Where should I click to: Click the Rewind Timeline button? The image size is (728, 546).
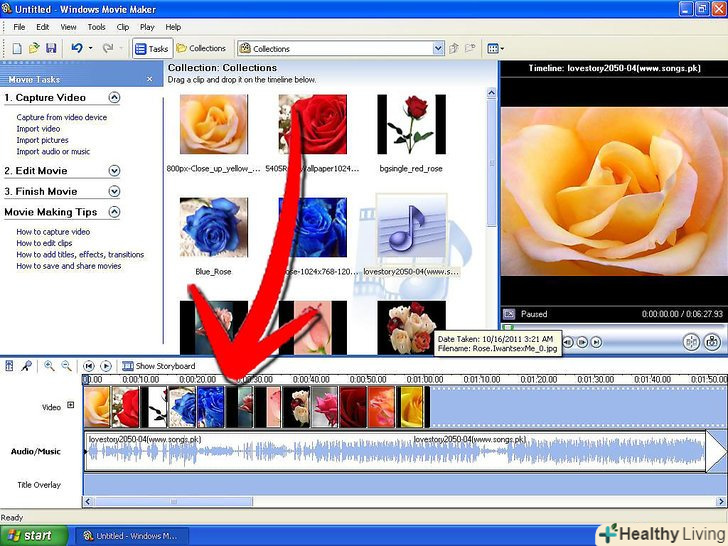[x=89, y=366]
